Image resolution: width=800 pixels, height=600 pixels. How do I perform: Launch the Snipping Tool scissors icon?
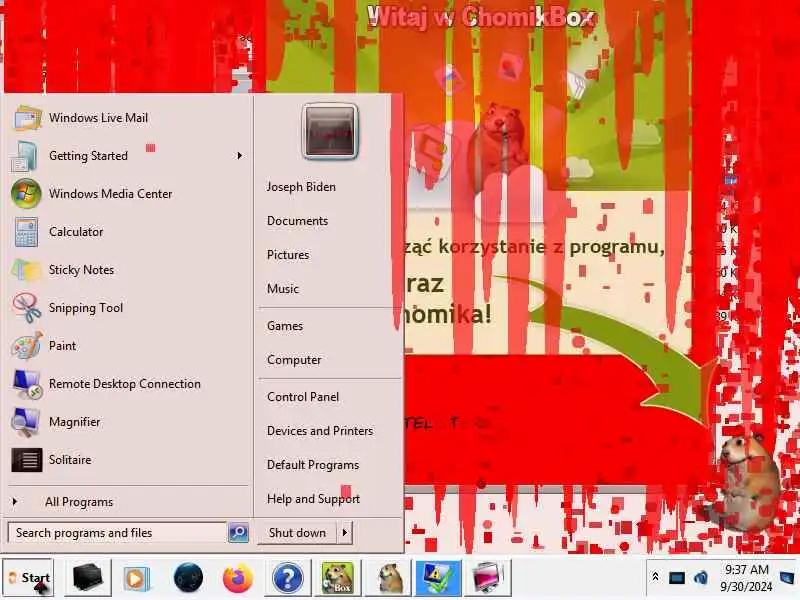click(27, 308)
